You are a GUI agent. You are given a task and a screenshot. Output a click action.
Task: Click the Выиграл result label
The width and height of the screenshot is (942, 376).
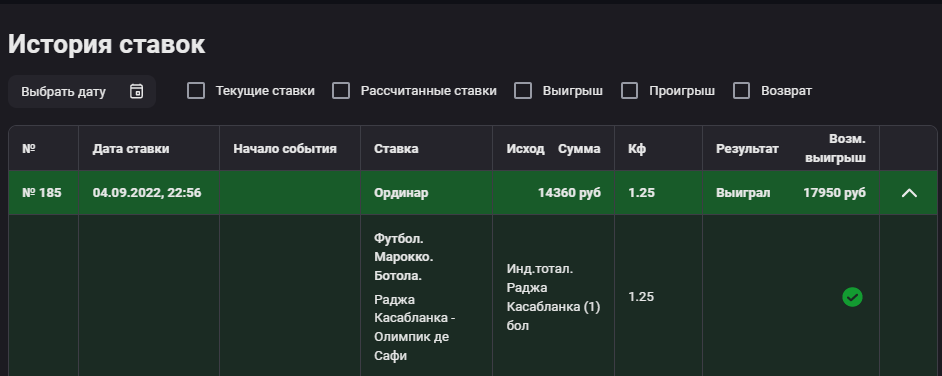pos(743,193)
